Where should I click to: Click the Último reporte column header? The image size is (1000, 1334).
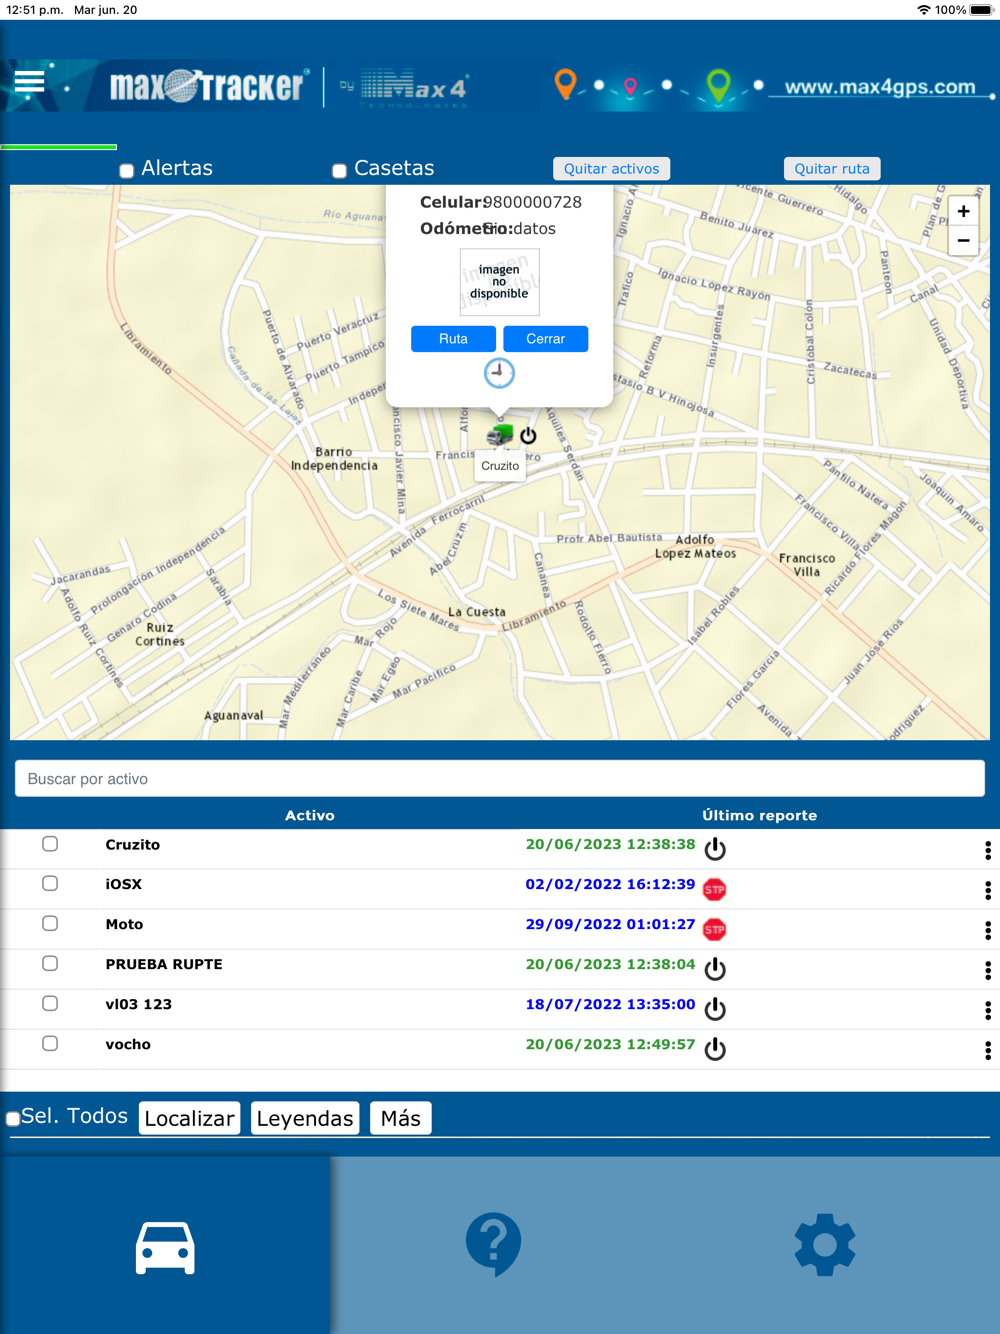pos(760,816)
